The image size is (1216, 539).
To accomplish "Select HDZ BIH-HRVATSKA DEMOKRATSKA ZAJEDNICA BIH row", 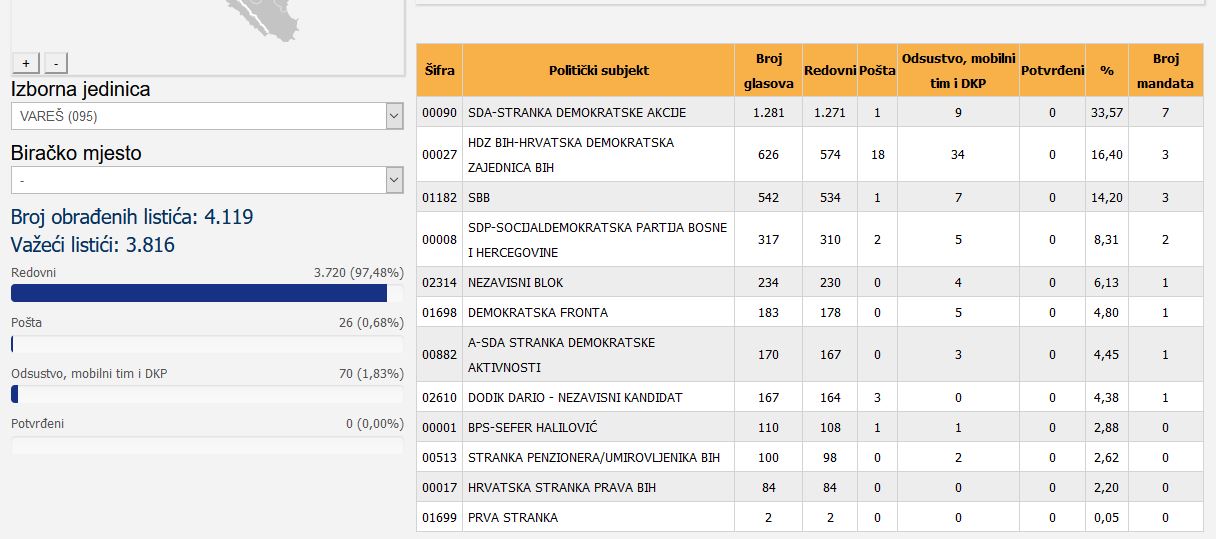I will click(x=810, y=155).
